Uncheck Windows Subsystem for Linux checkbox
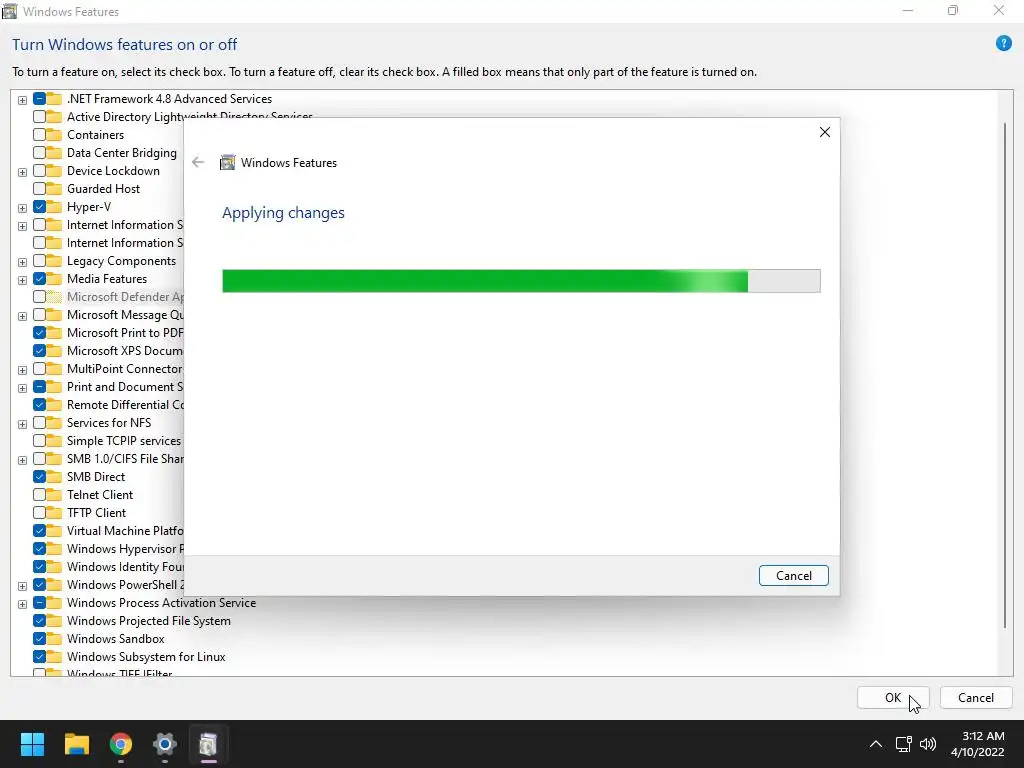 pyautogui.click(x=39, y=656)
